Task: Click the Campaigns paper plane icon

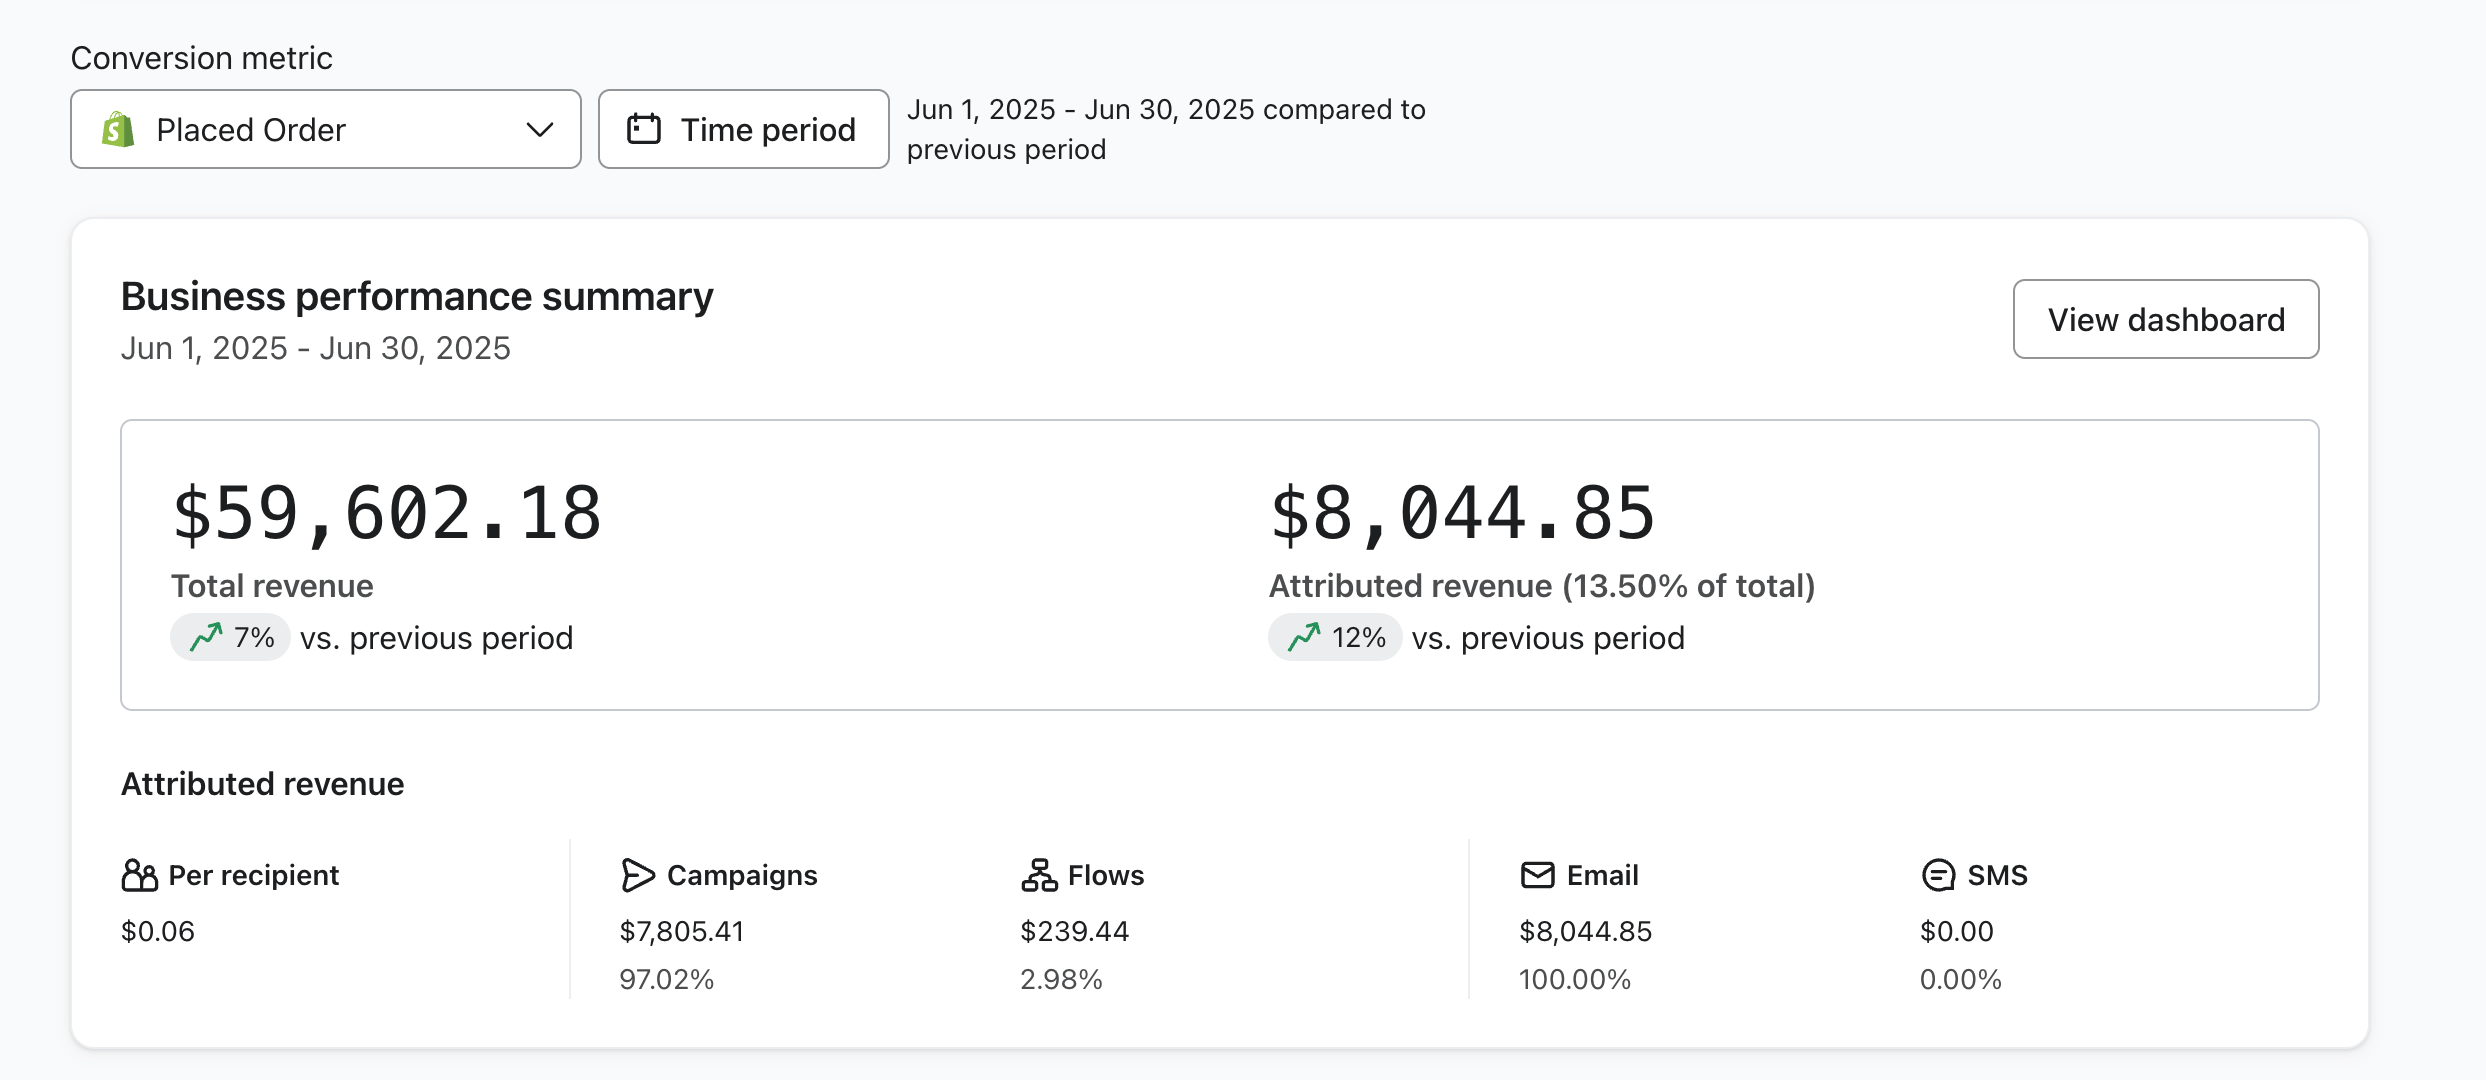Action: click(x=637, y=875)
